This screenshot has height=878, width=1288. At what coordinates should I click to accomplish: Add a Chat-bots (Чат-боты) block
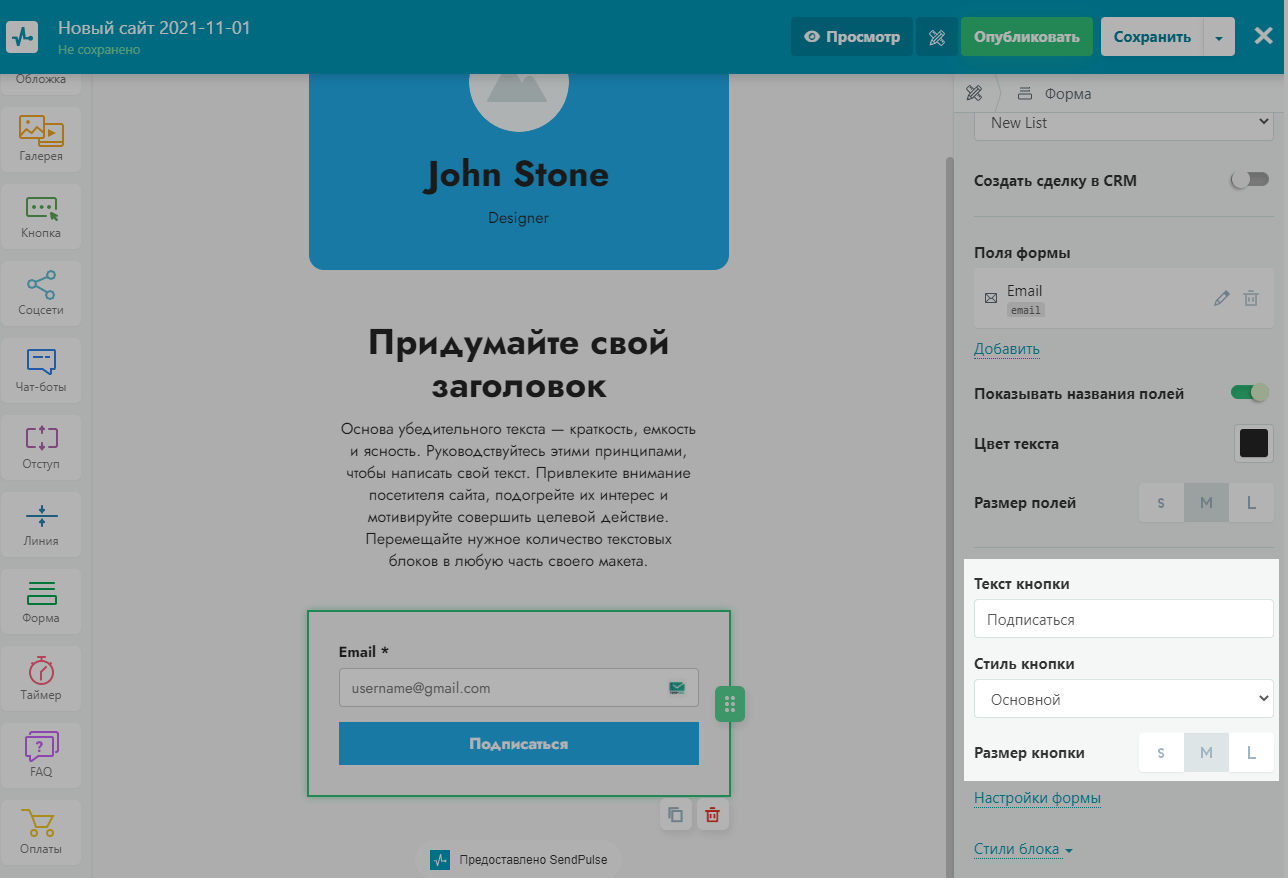tap(41, 369)
